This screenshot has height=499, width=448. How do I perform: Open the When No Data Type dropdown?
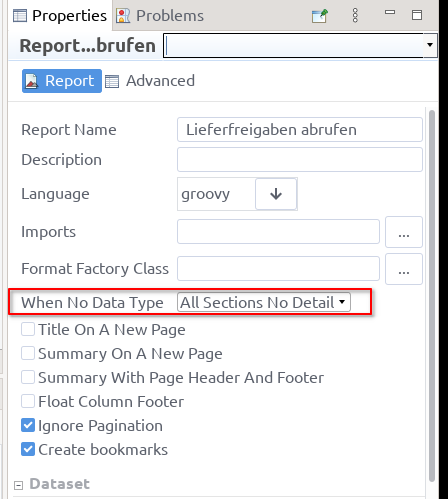[264, 302]
